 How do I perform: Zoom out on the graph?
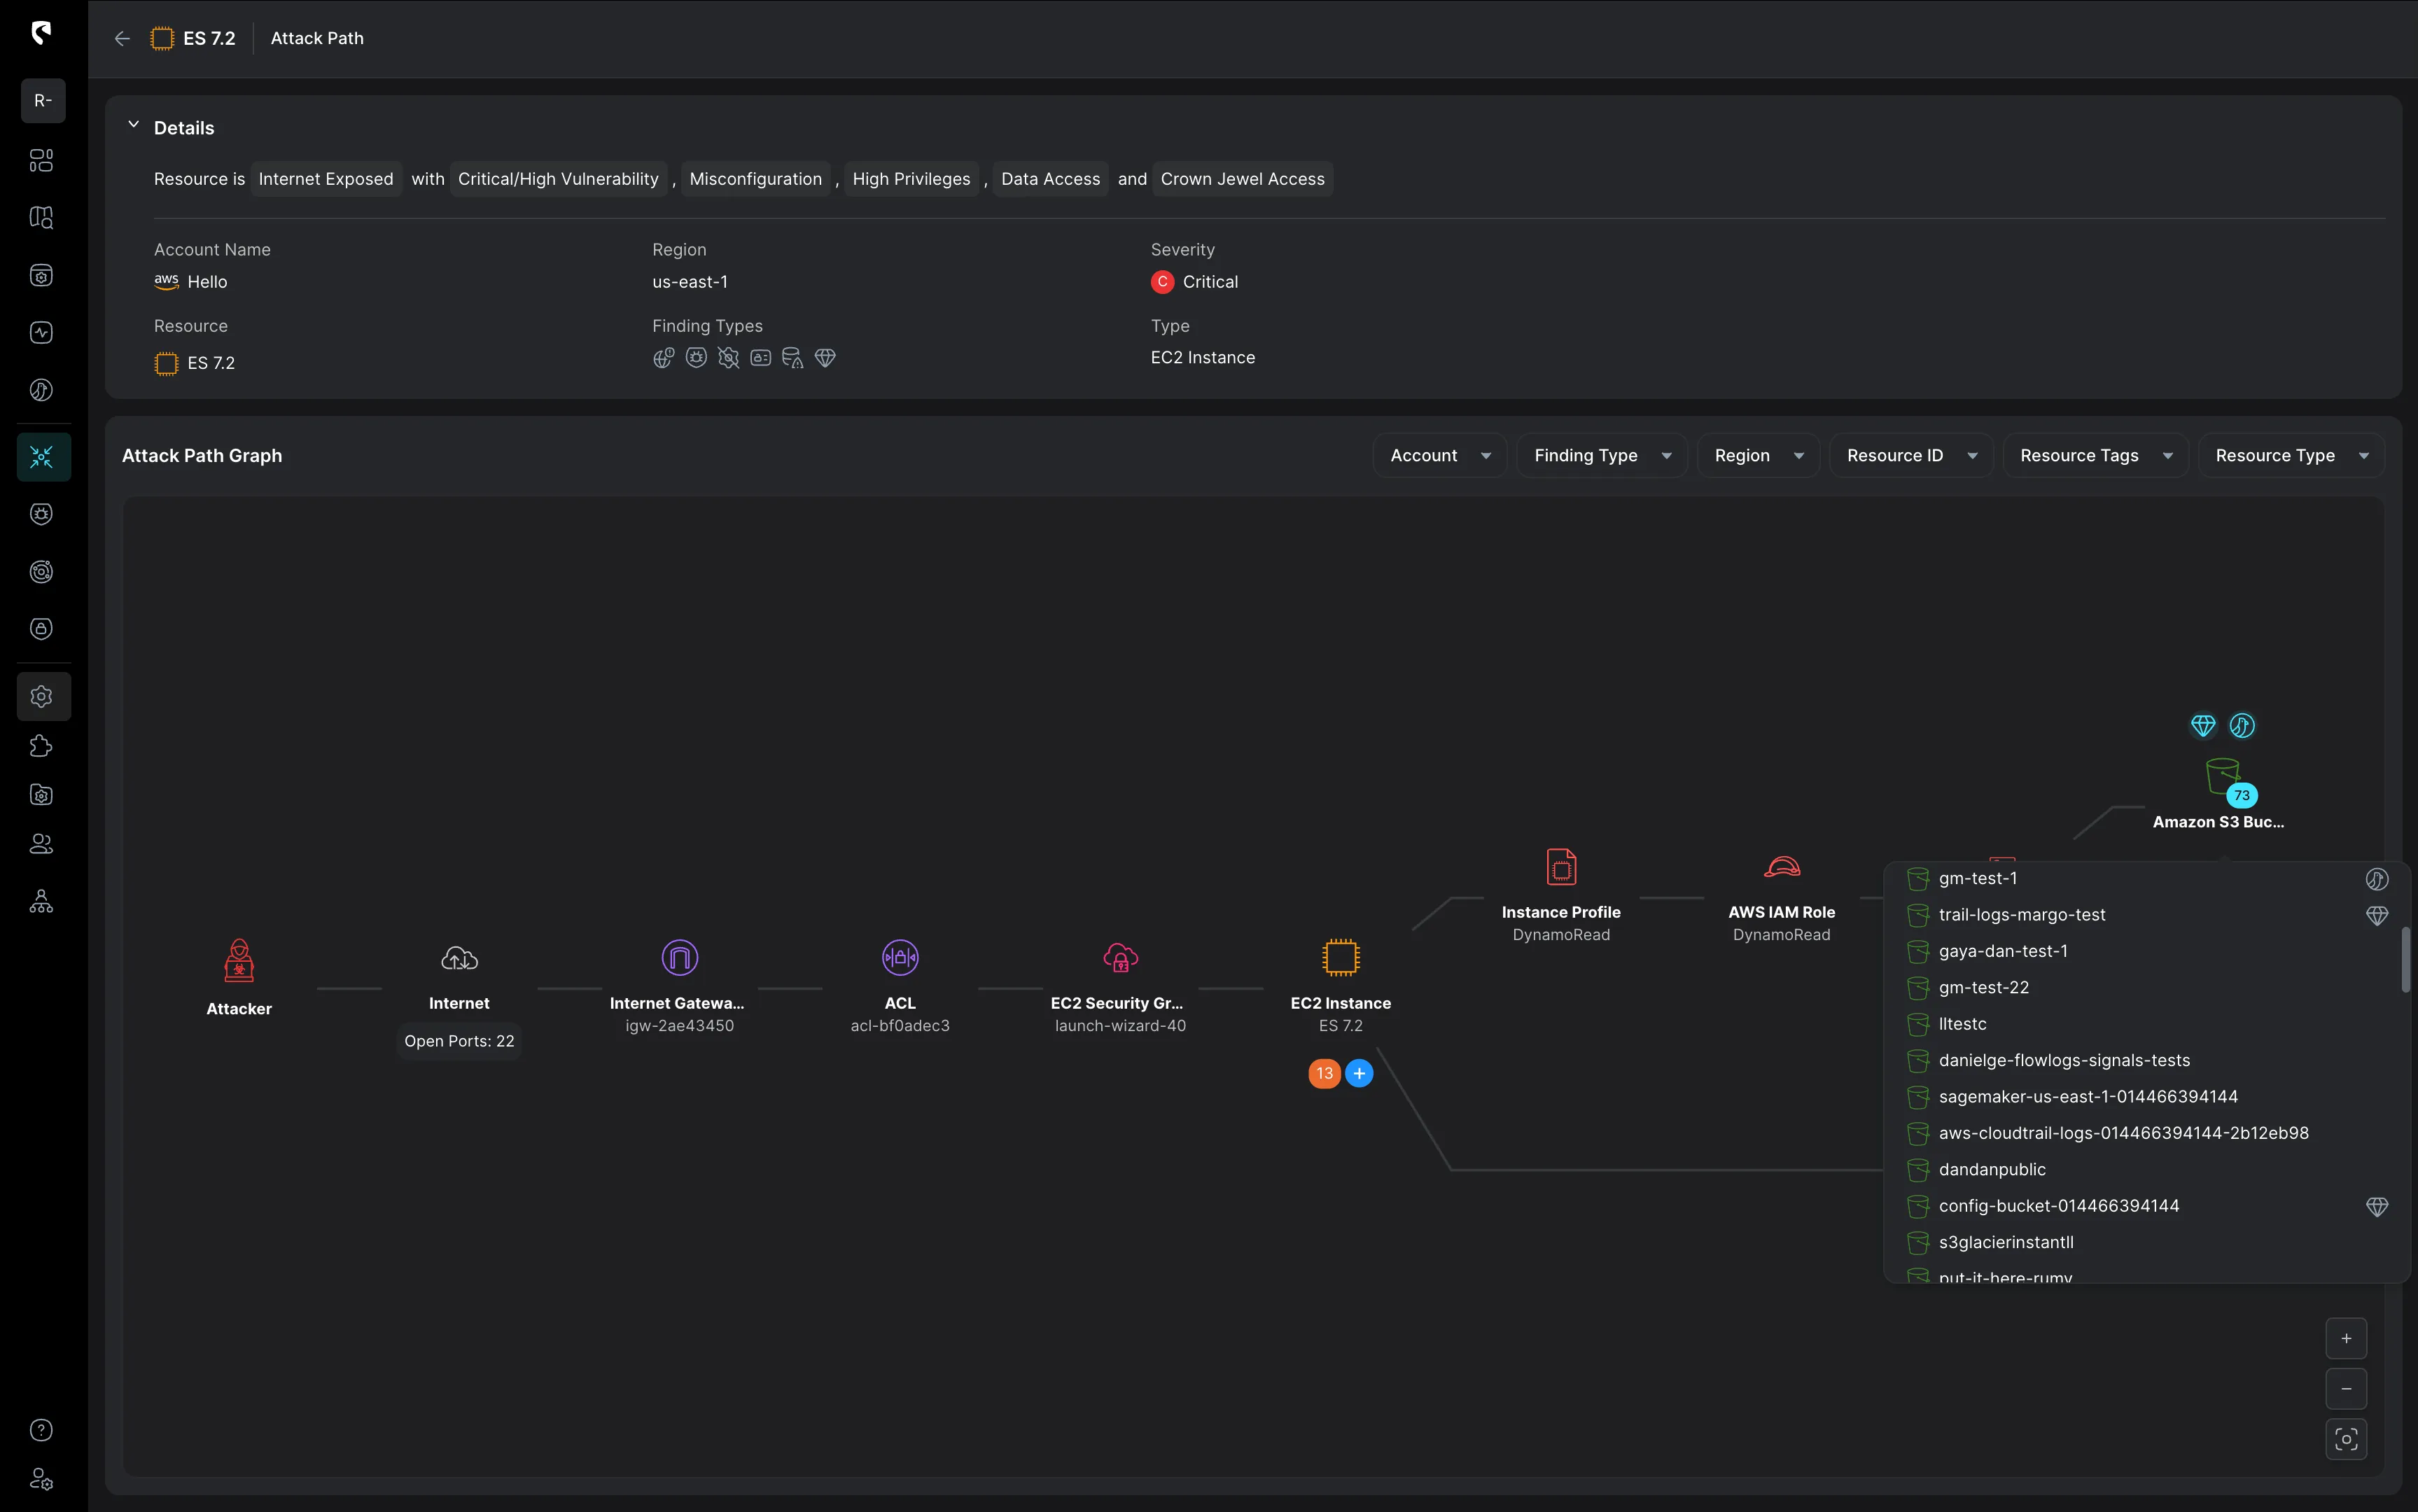2346,1388
